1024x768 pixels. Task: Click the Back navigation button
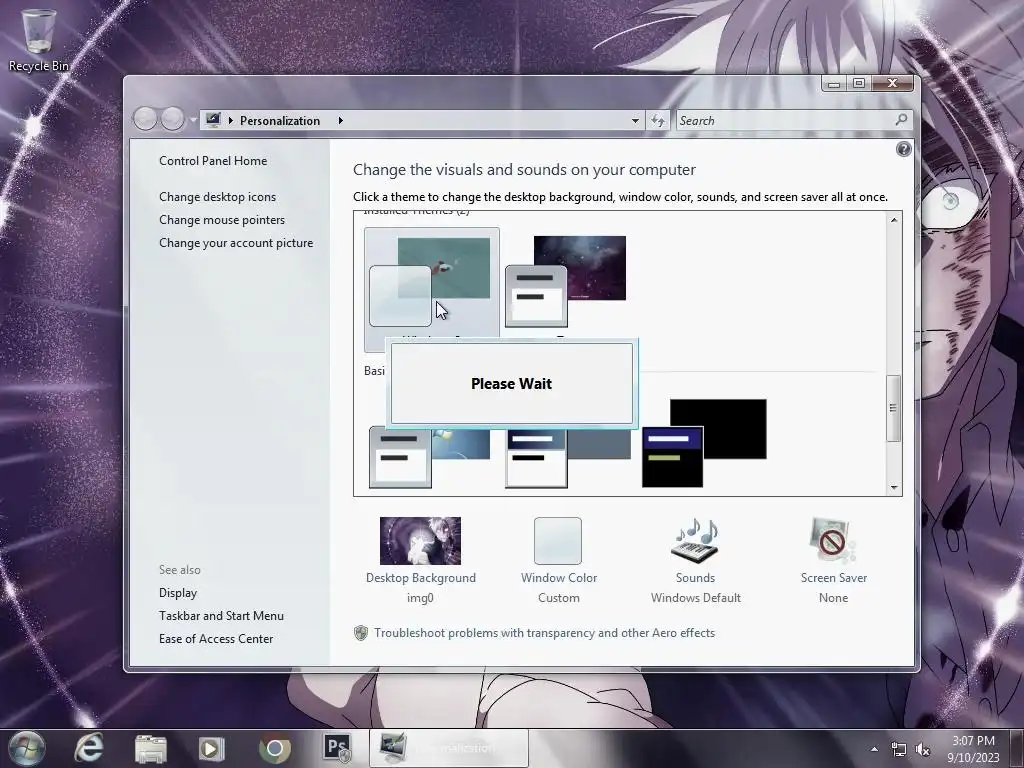146,119
